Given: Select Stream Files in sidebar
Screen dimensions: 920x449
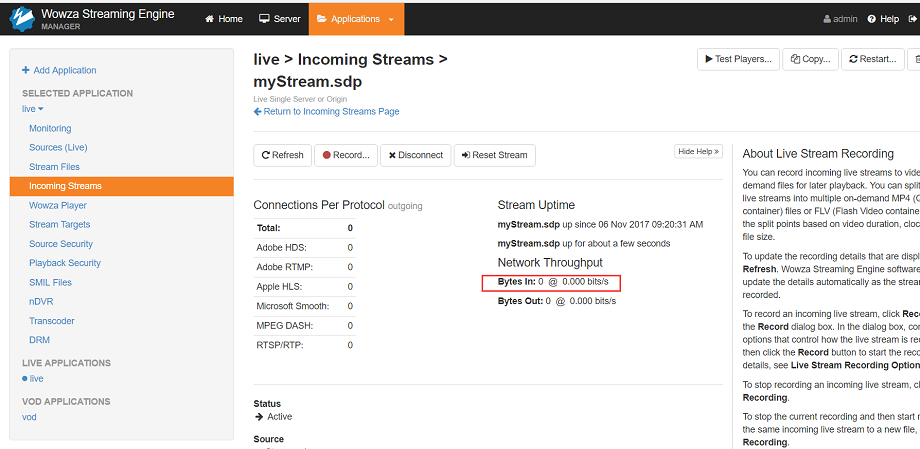Looking at the screenshot, I should (x=54, y=167).
